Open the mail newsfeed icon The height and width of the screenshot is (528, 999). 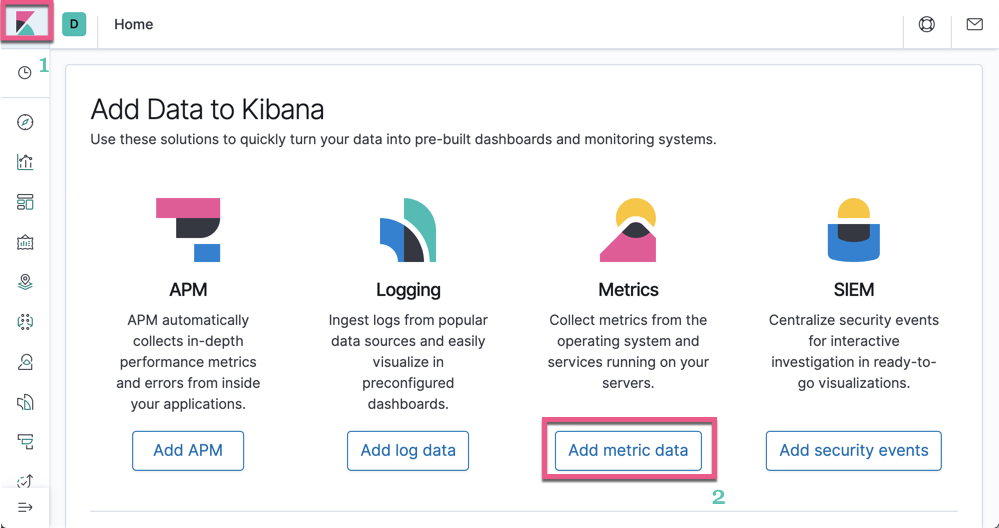coord(974,24)
